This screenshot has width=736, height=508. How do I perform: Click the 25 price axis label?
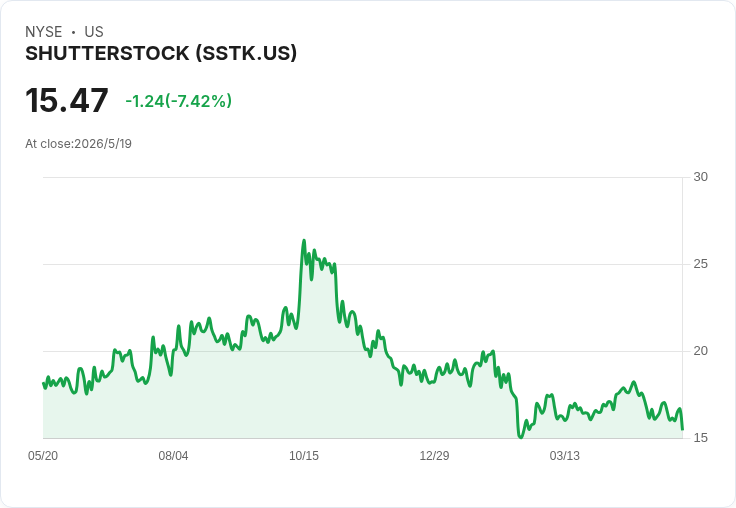point(700,264)
